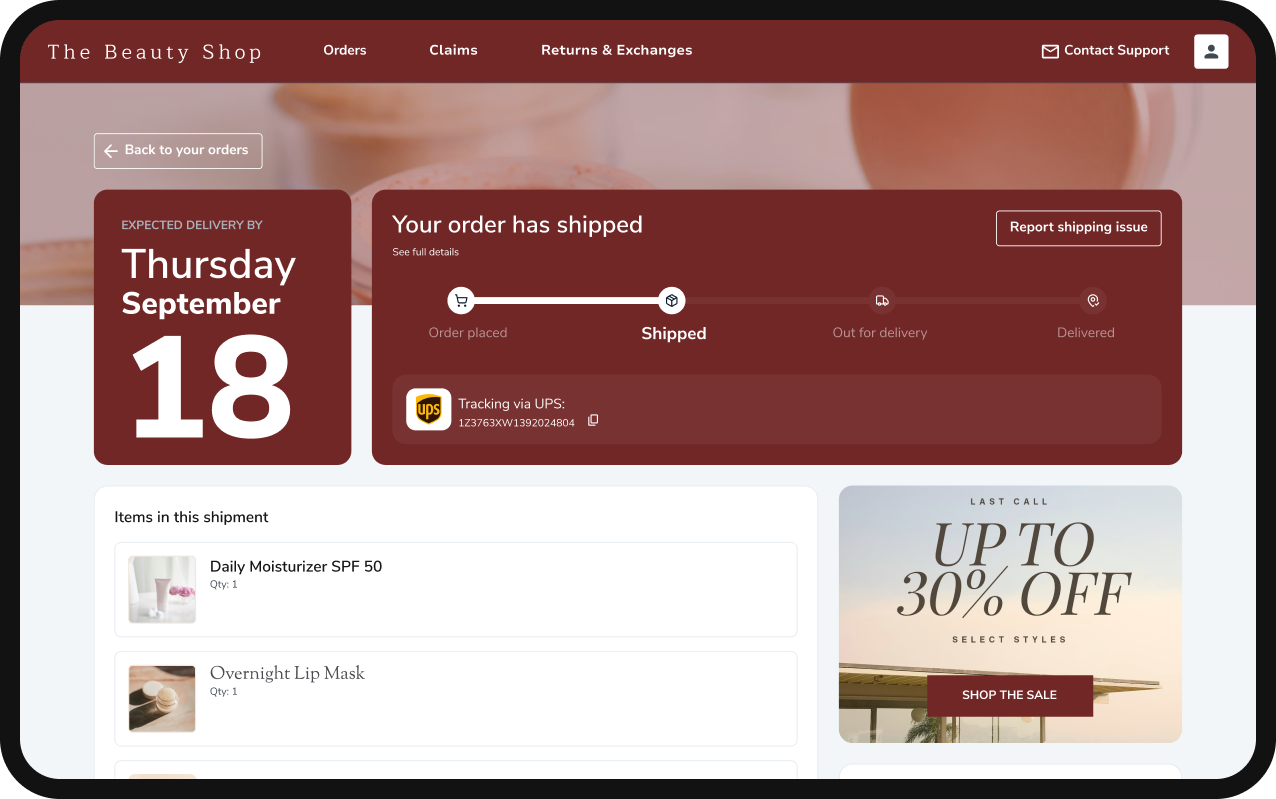Click the 'Items in this shipment' heading
This screenshot has height=799, width=1276.
[192, 517]
